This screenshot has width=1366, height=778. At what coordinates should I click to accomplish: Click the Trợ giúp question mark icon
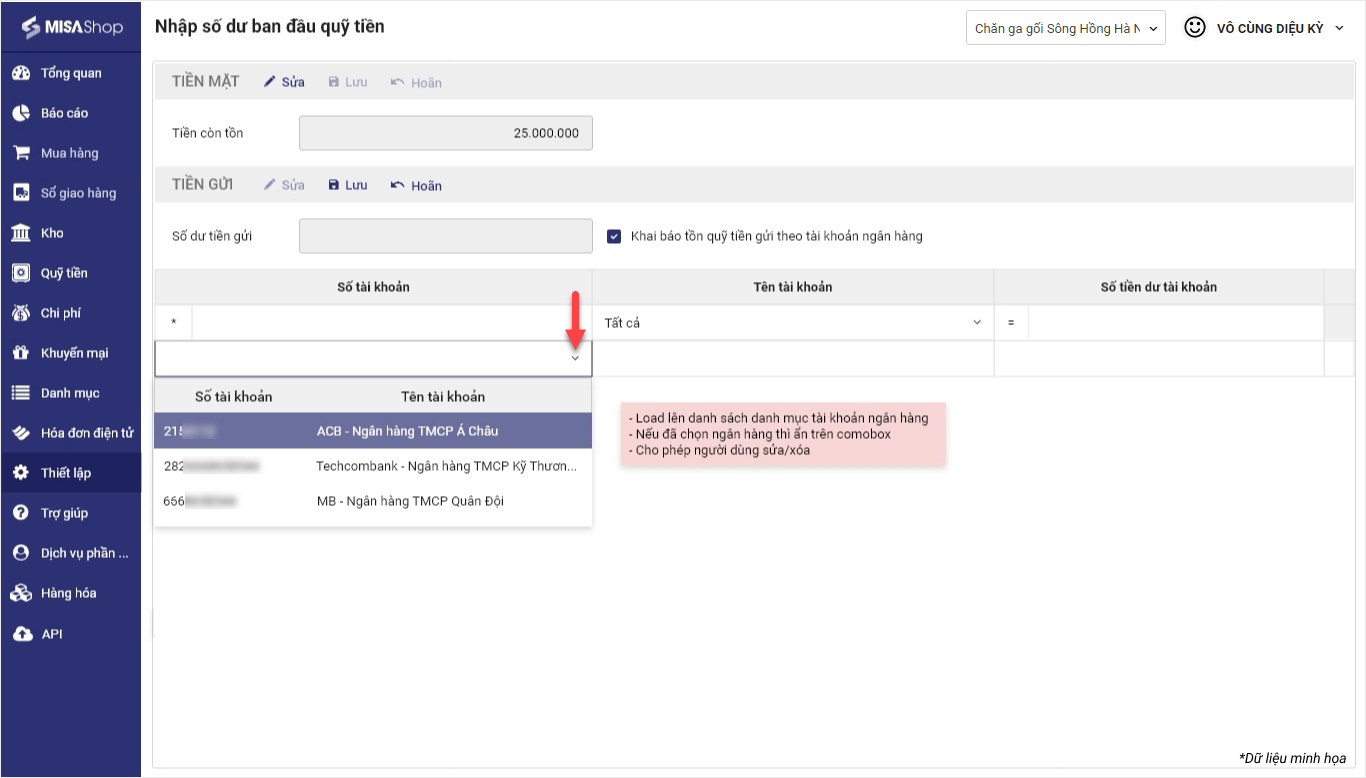click(21, 513)
